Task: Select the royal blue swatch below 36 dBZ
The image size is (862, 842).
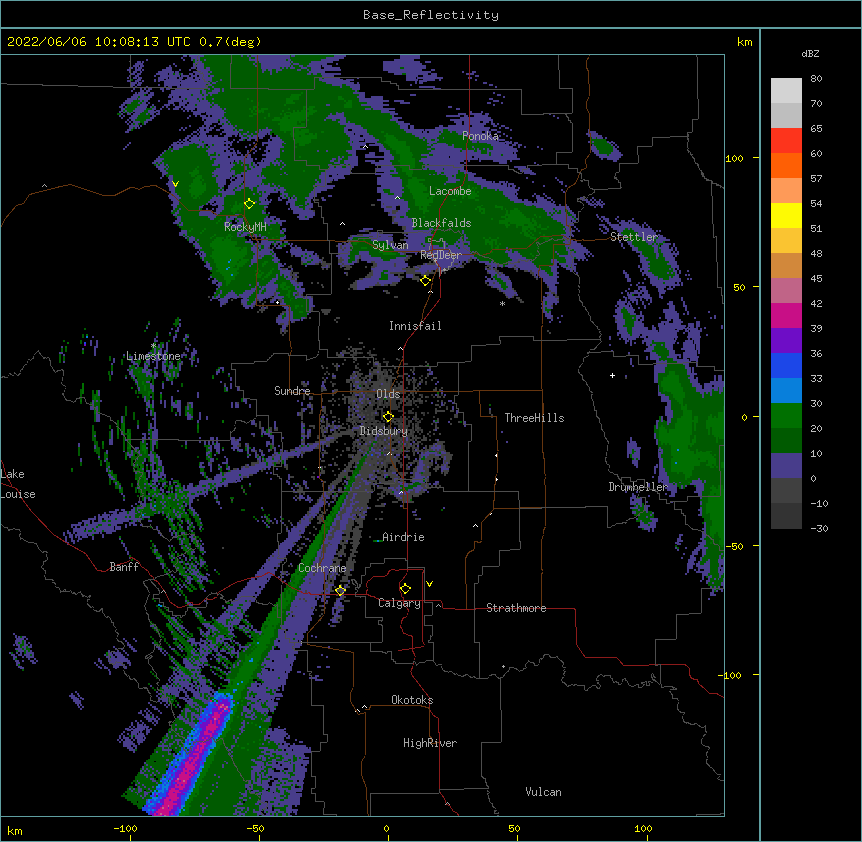Action: pyautogui.click(x=786, y=365)
